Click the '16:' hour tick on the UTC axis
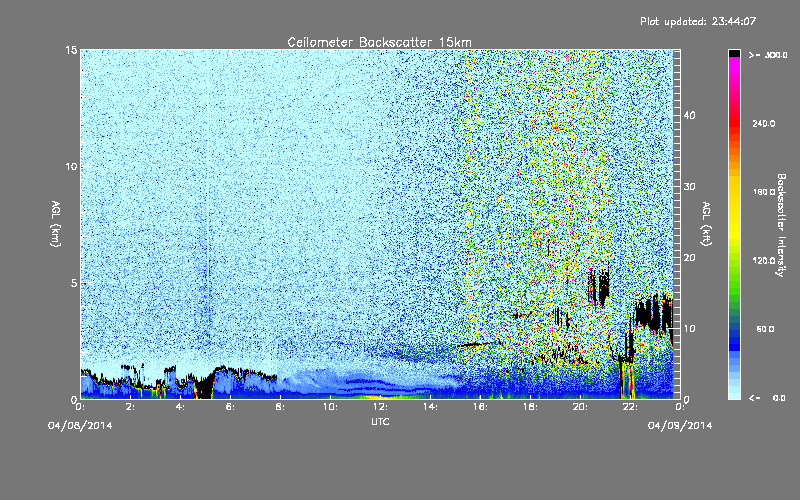 pyautogui.click(x=480, y=407)
